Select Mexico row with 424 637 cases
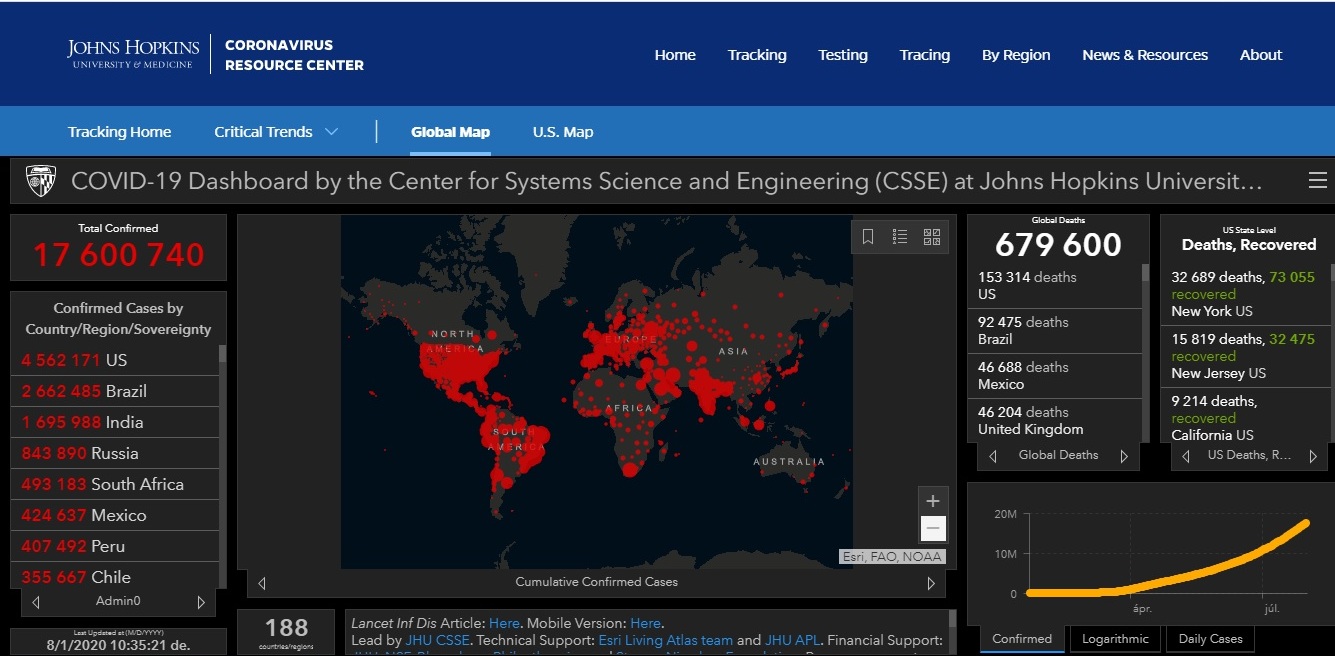 tap(115, 515)
